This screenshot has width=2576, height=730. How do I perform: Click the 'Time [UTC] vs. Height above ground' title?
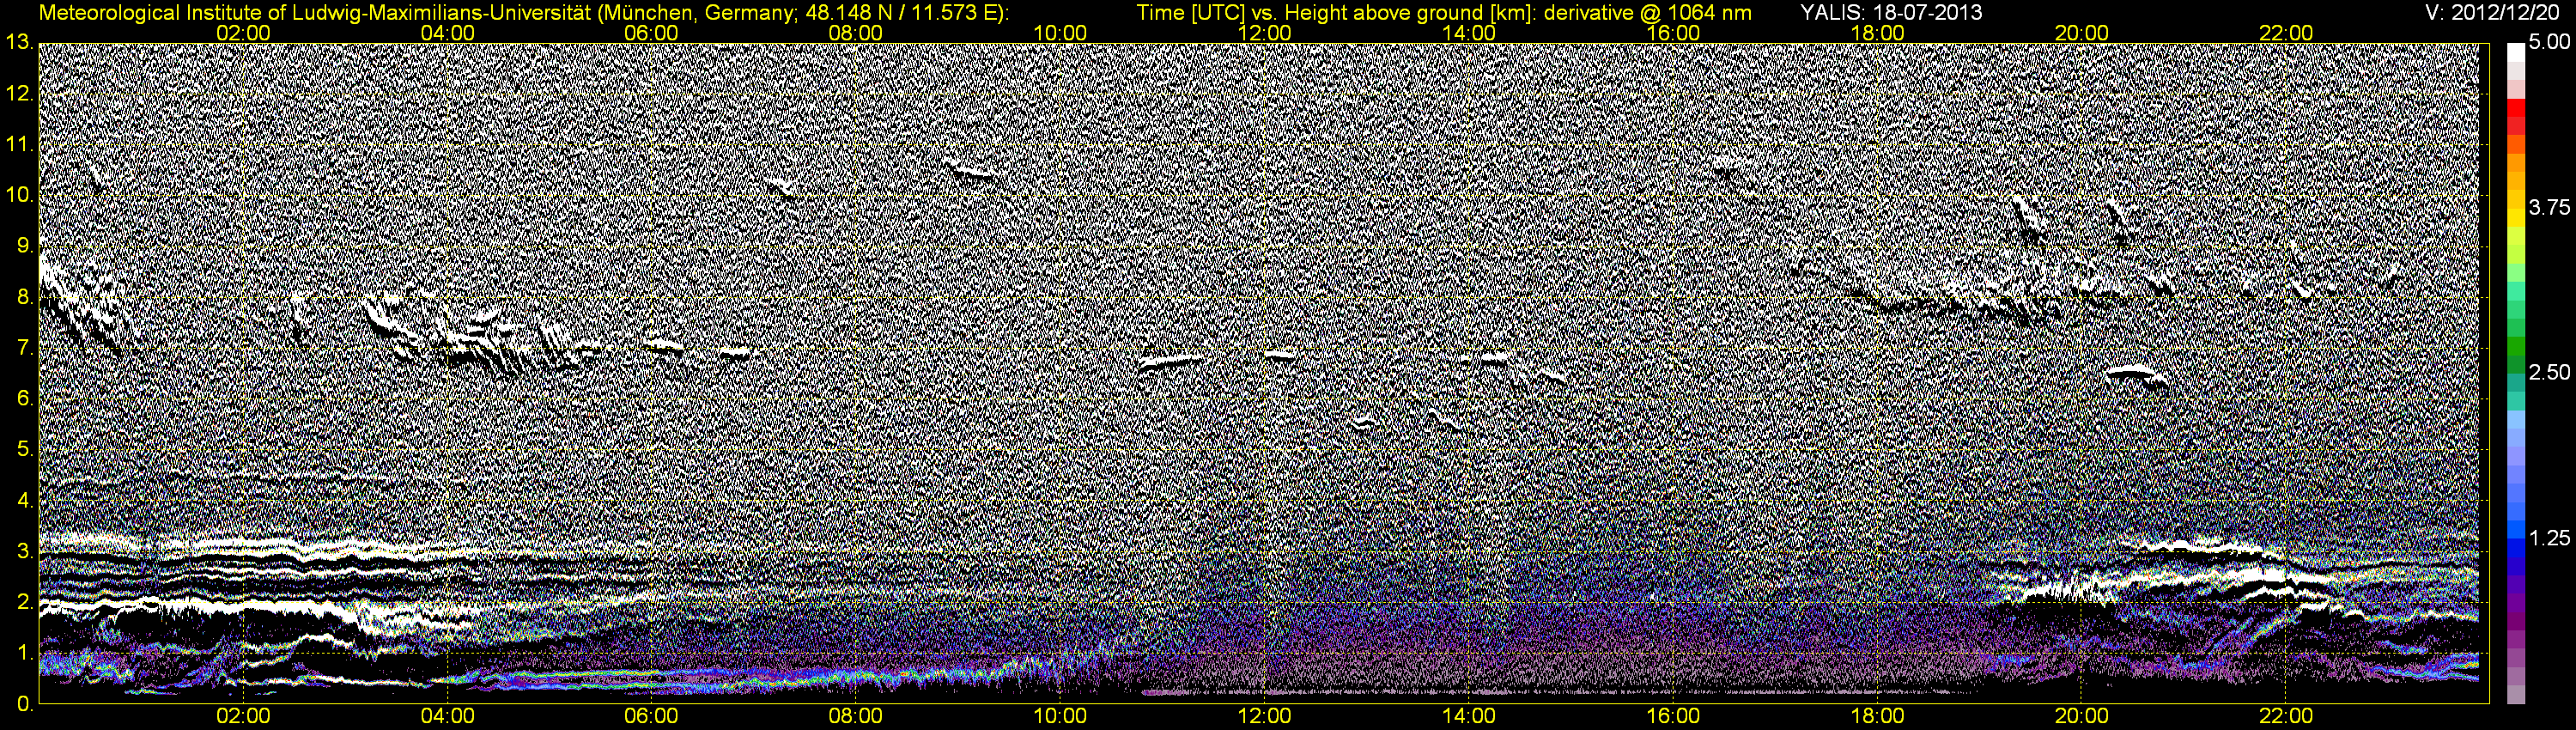1444,13
